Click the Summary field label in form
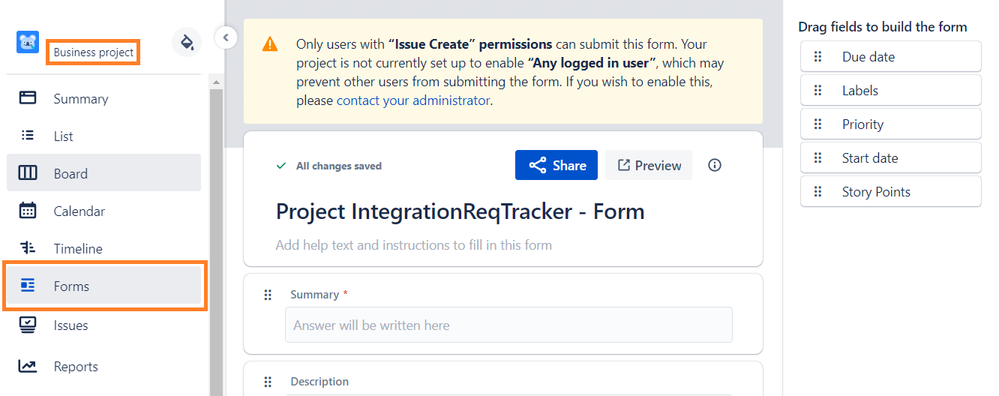The height and width of the screenshot is (396, 999). coord(315,295)
